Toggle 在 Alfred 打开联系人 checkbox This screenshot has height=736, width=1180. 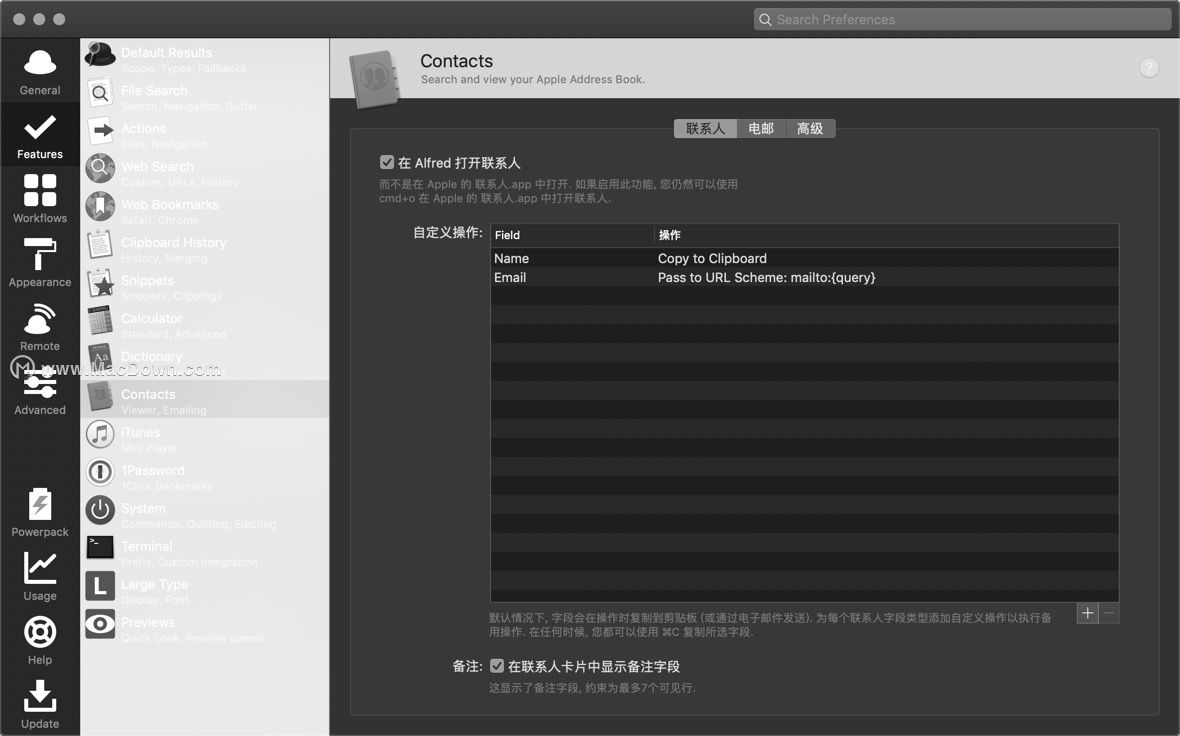[x=387, y=163]
